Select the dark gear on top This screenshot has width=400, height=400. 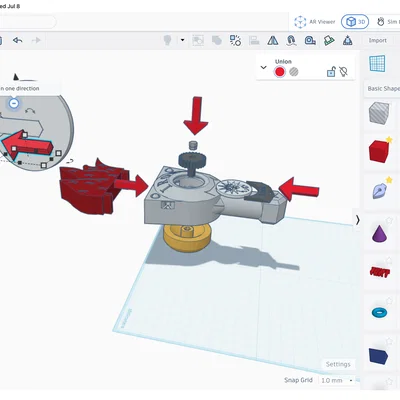point(192,161)
